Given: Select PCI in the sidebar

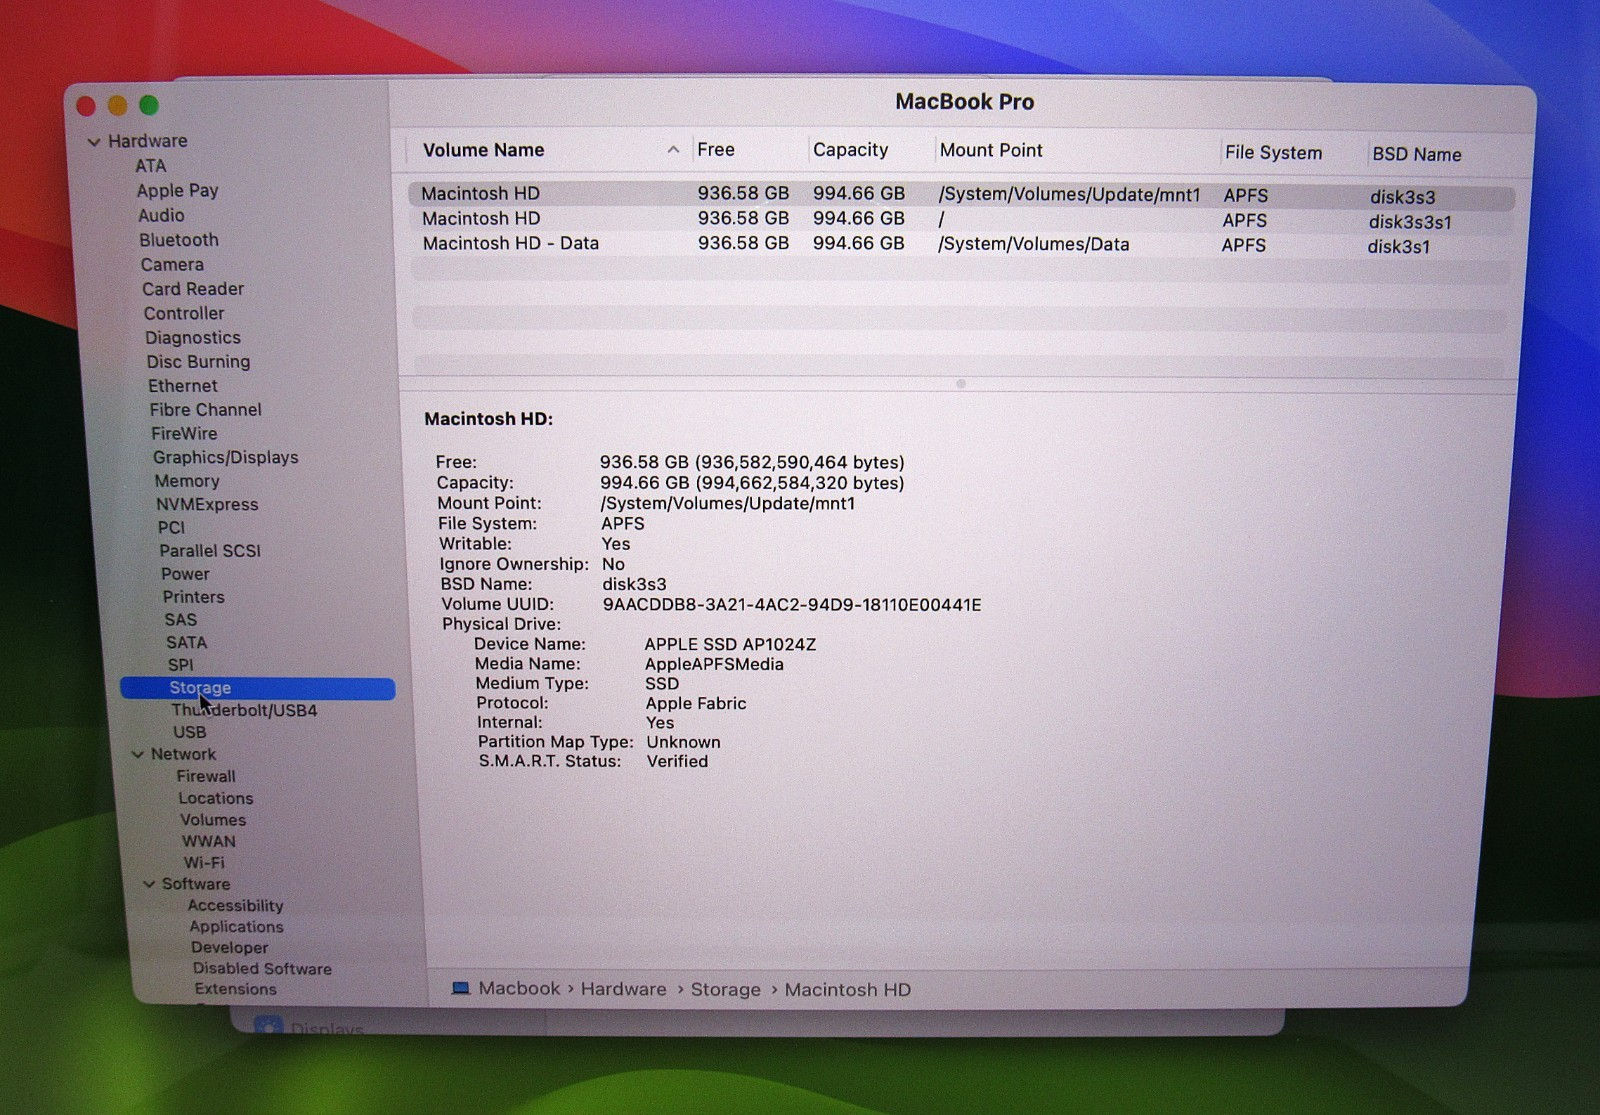Looking at the screenshot, I should click(x=171, y=527).
